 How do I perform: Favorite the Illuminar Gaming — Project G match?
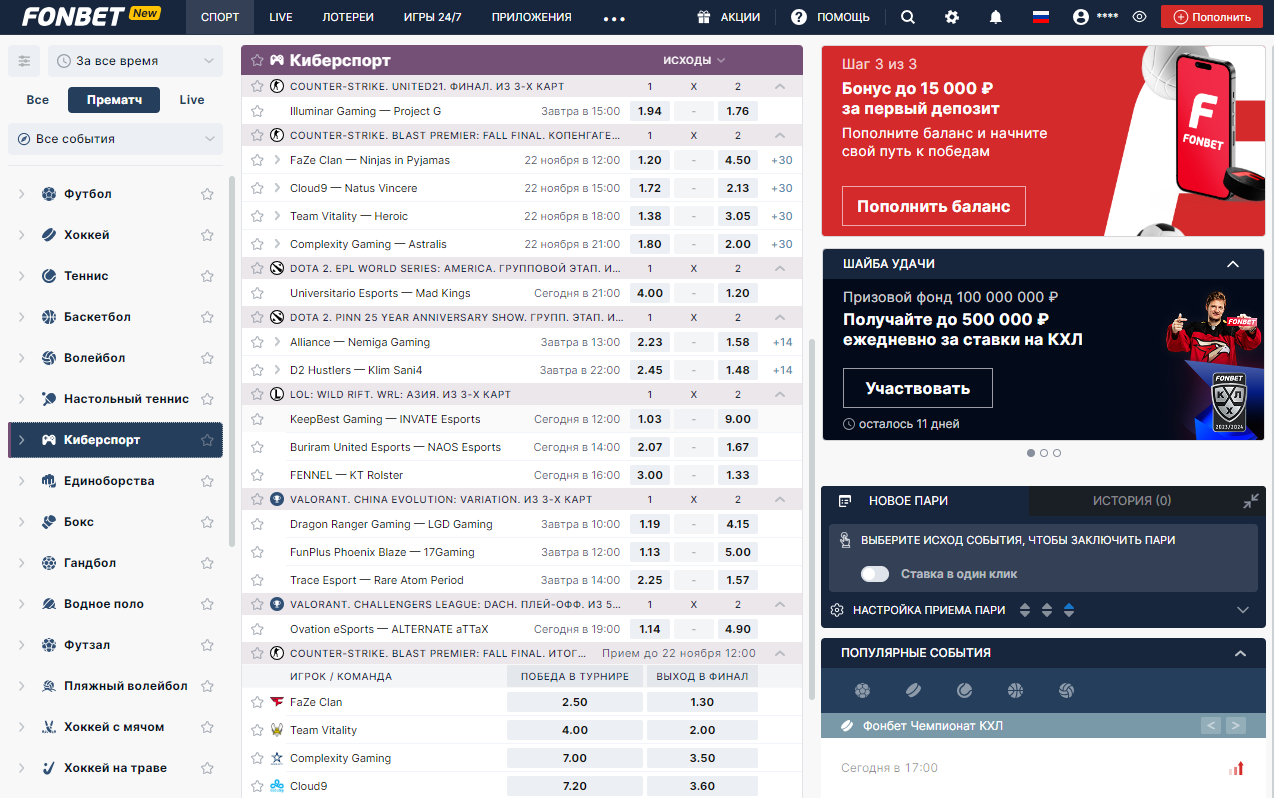pos(257,111)
